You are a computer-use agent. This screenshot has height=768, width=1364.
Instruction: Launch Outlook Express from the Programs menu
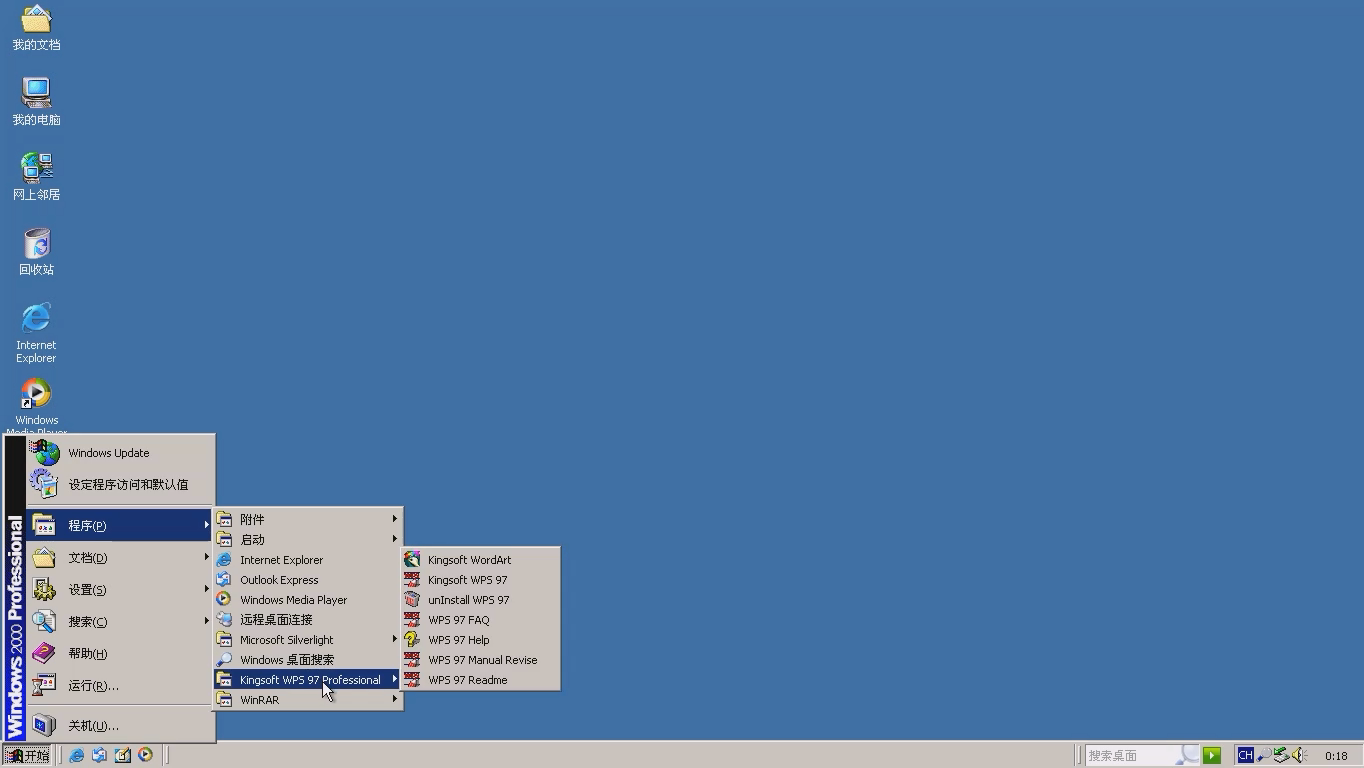[x=308, y=579]
